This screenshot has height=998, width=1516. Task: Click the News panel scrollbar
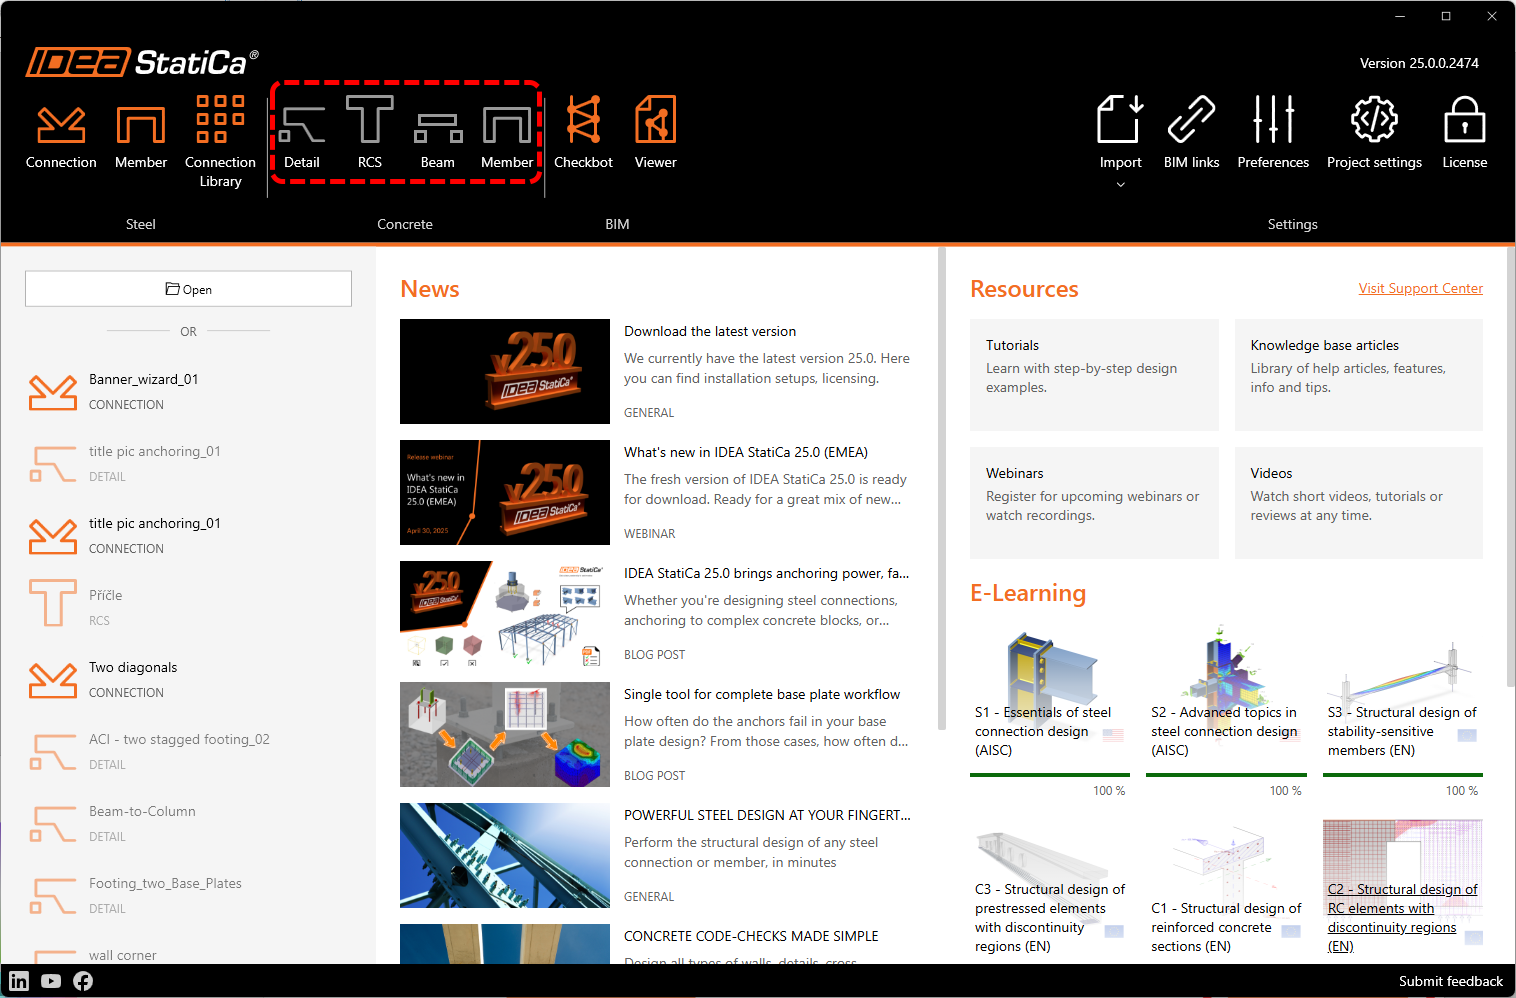pyautogui.click(x=941, y=490)
